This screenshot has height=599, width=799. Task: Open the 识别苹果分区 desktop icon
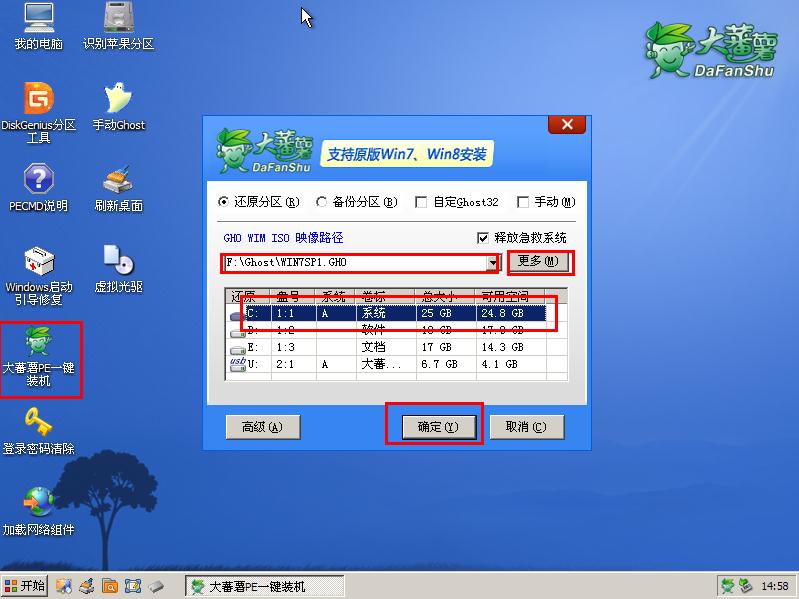[x=119, y=20]
